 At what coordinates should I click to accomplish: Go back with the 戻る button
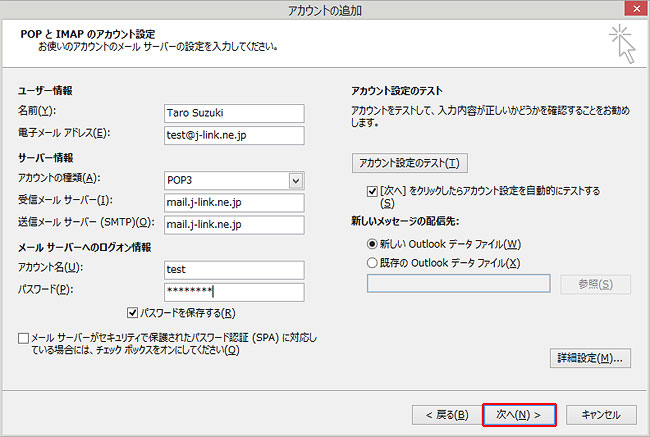point(447,415)
